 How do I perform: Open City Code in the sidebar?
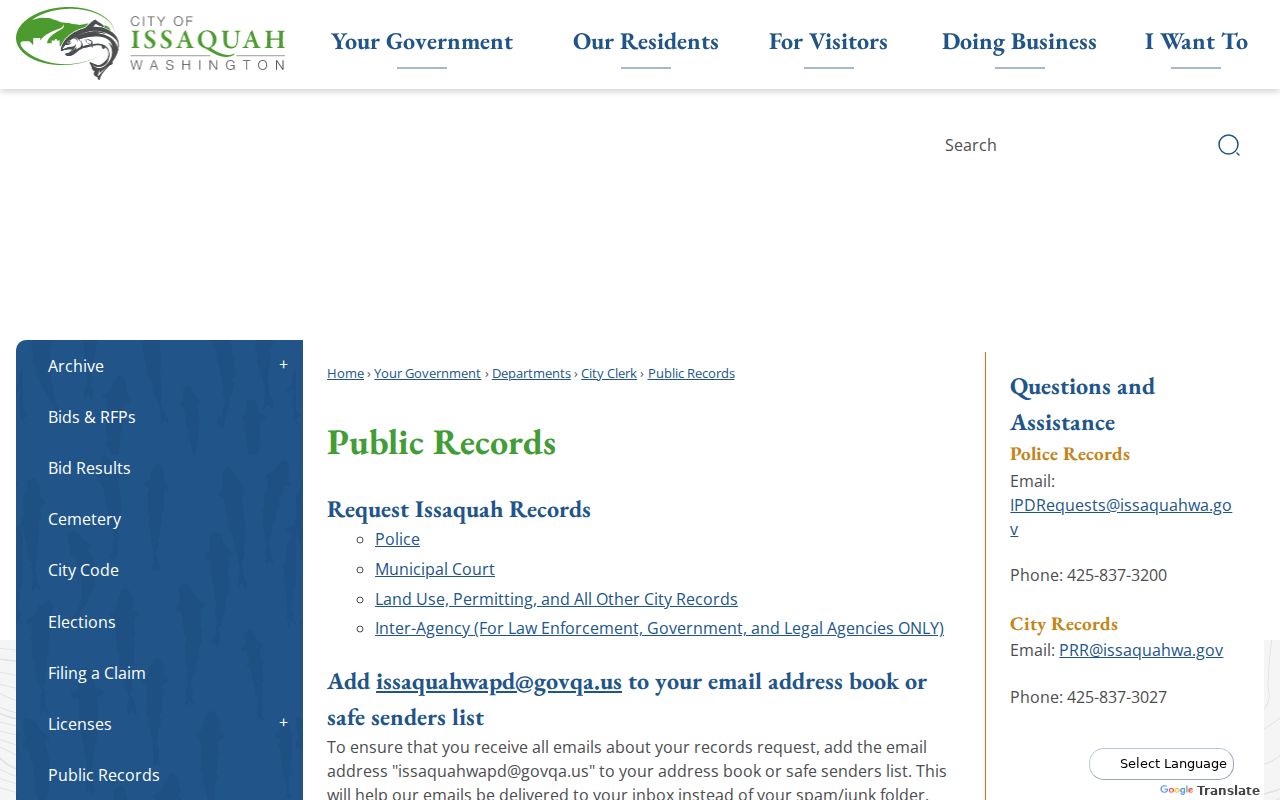[83, 570]
